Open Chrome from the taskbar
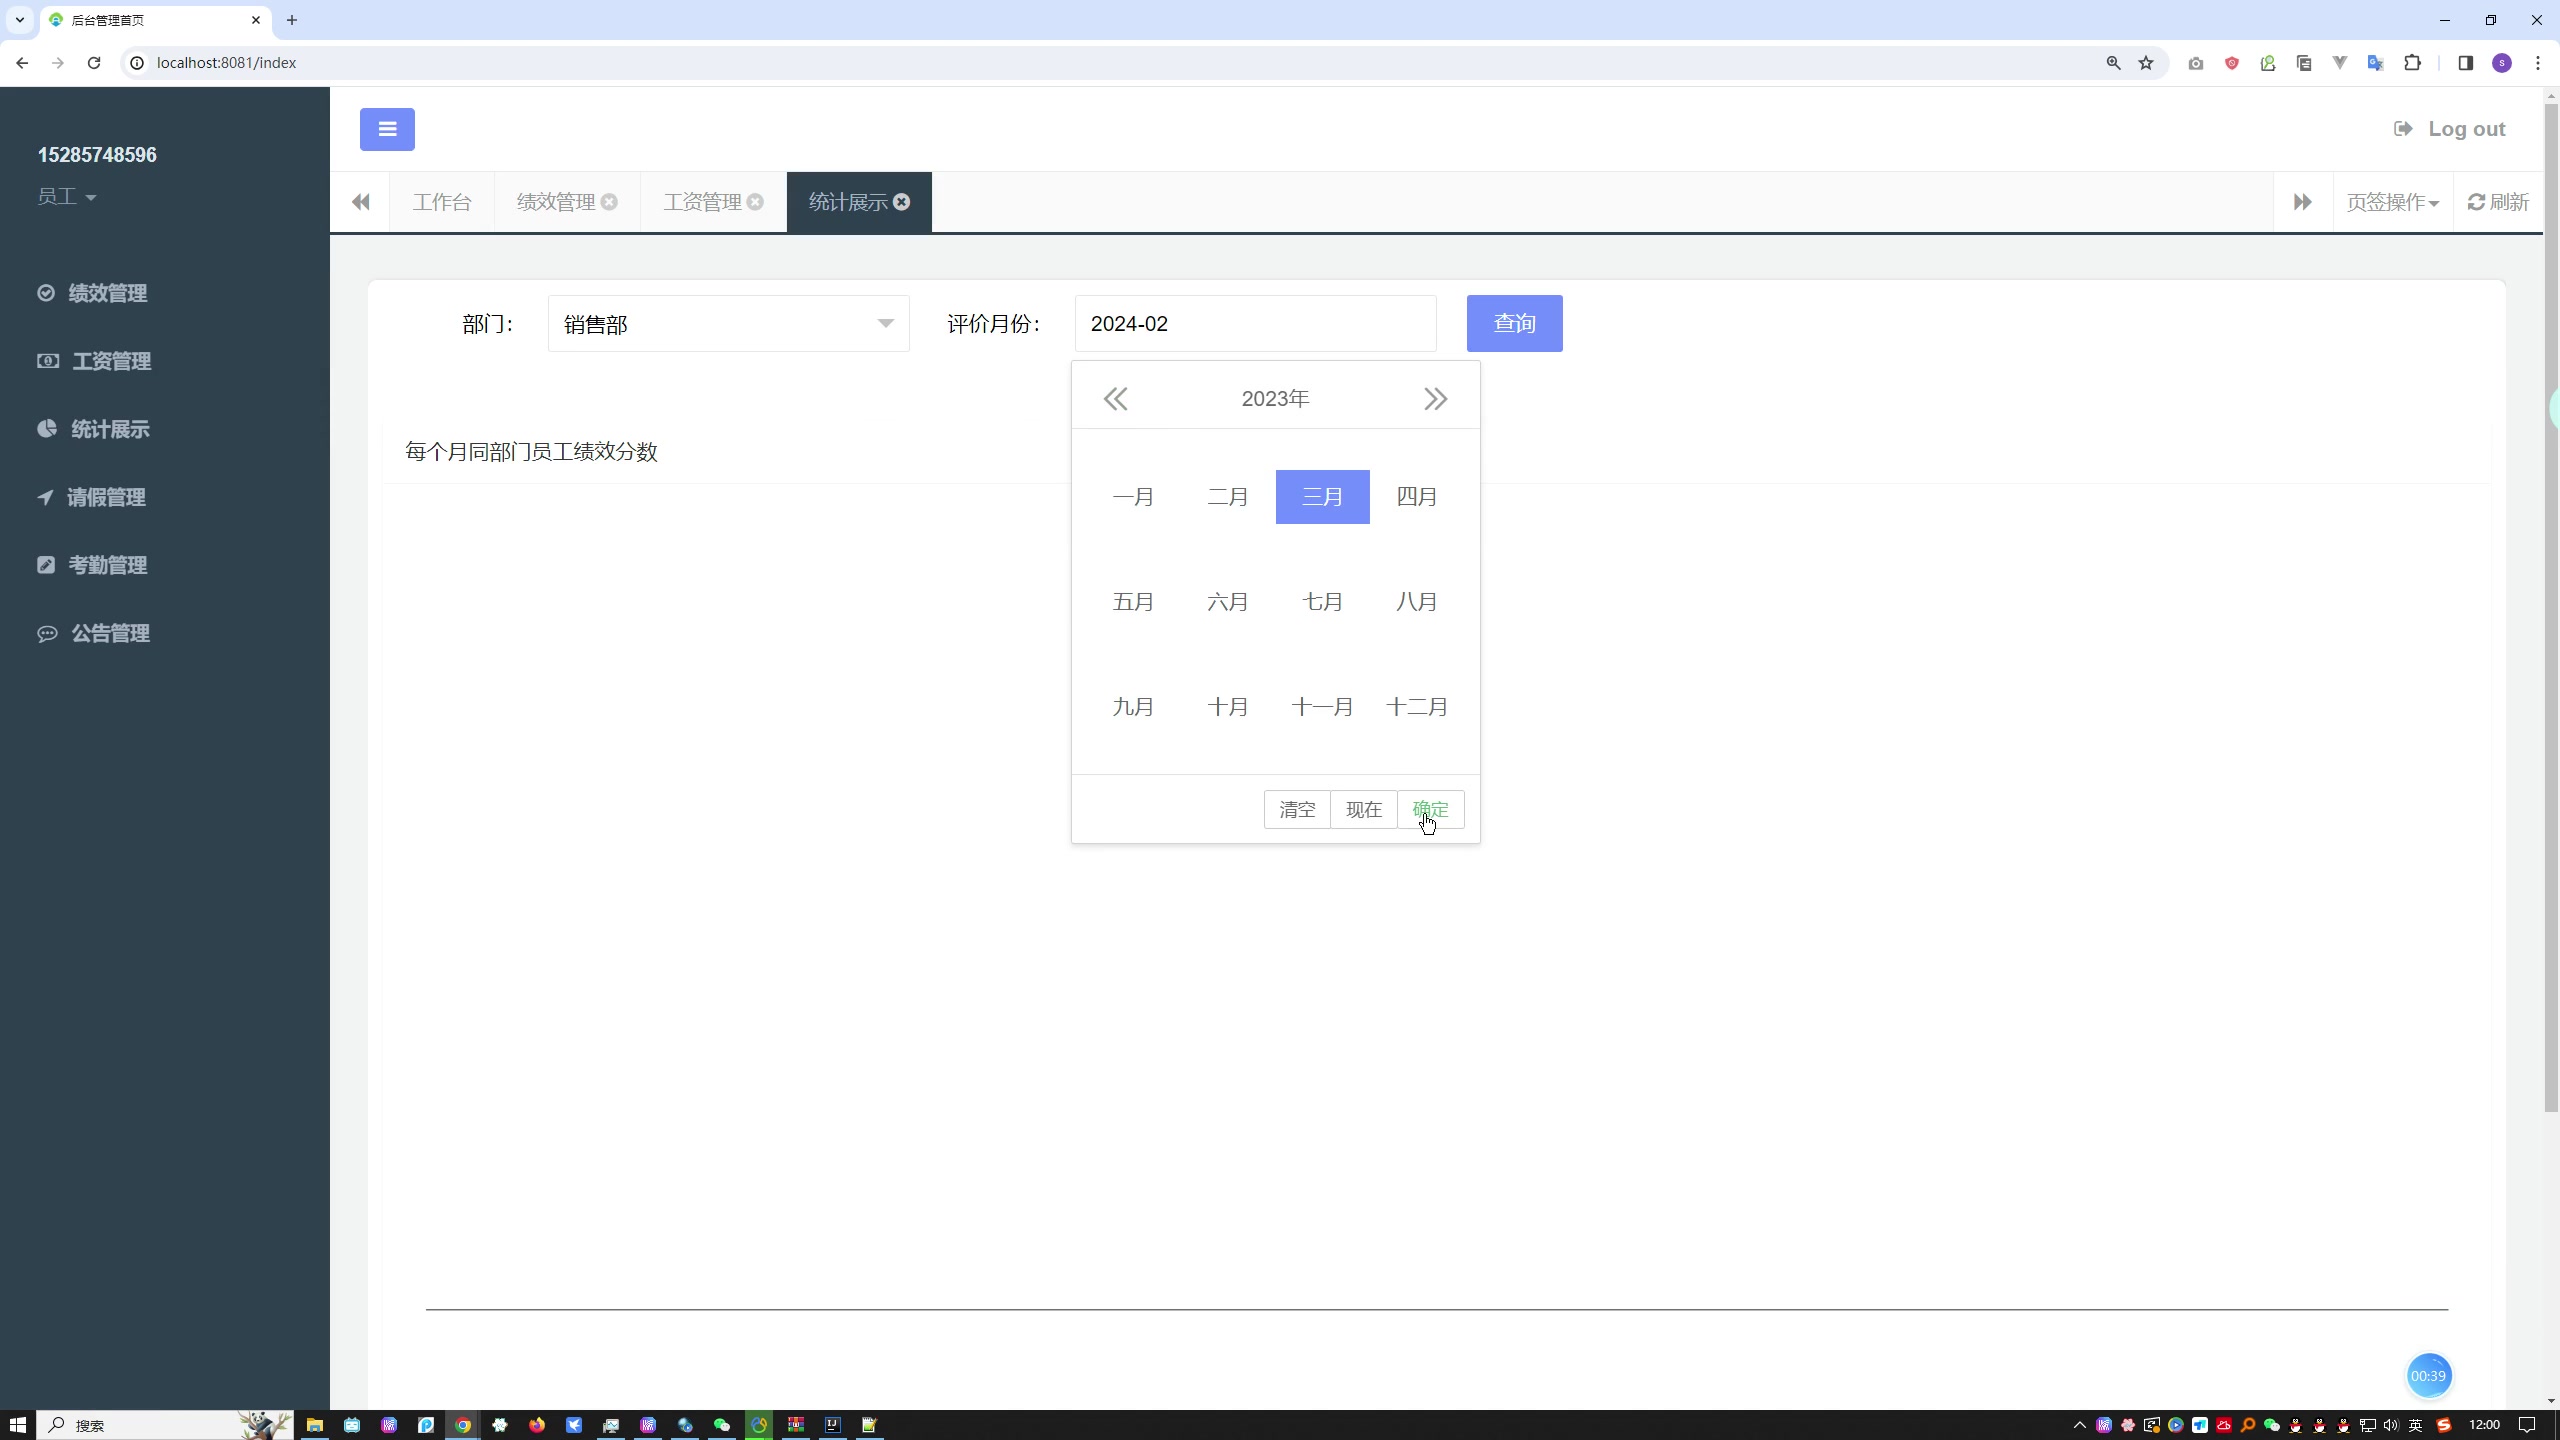The height and width of the screenshot is (1440, 2560). (x=463, y=1425)
